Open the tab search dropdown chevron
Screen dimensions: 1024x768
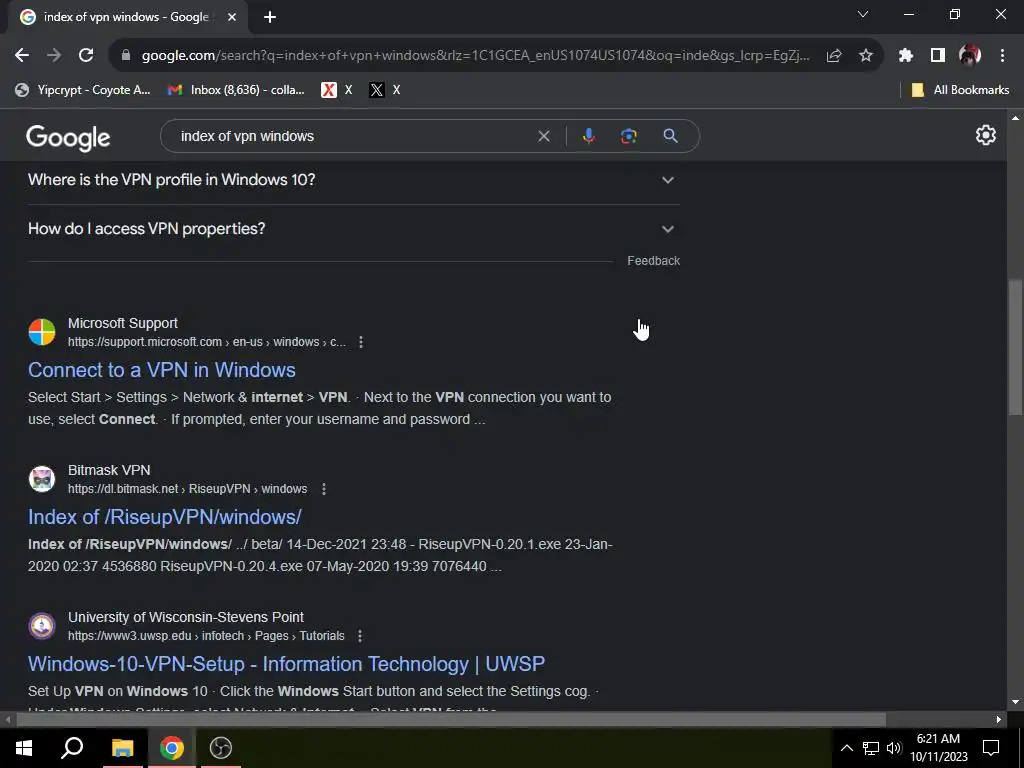point(863,14)
